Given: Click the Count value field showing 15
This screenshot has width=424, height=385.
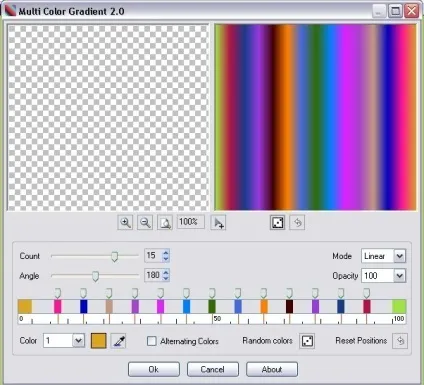Looking at the screenshot, I should coord(153,256).
